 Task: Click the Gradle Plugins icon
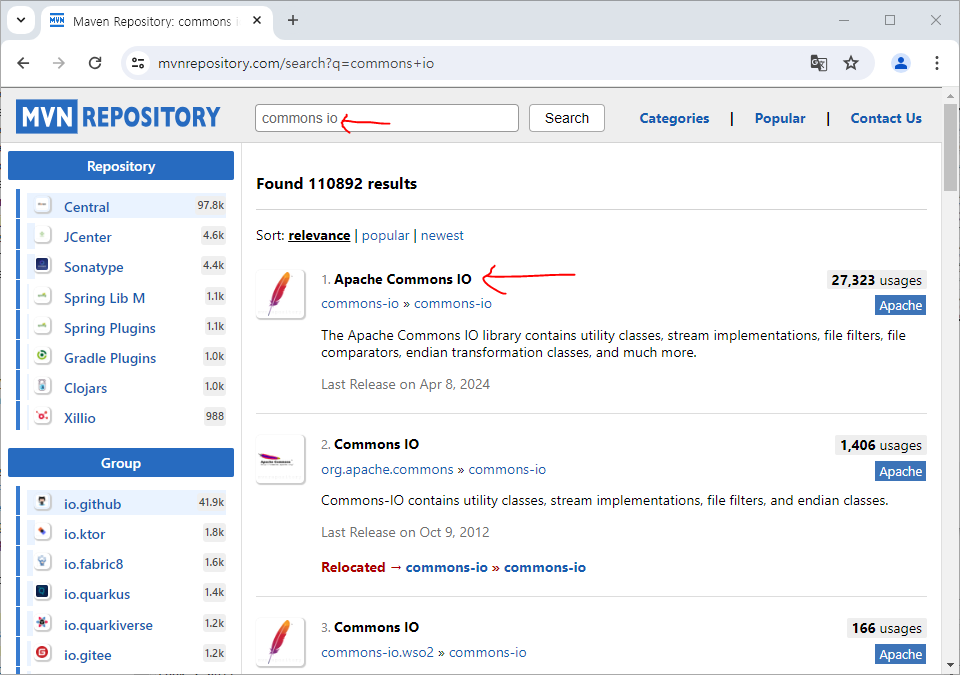coord(42,356)
